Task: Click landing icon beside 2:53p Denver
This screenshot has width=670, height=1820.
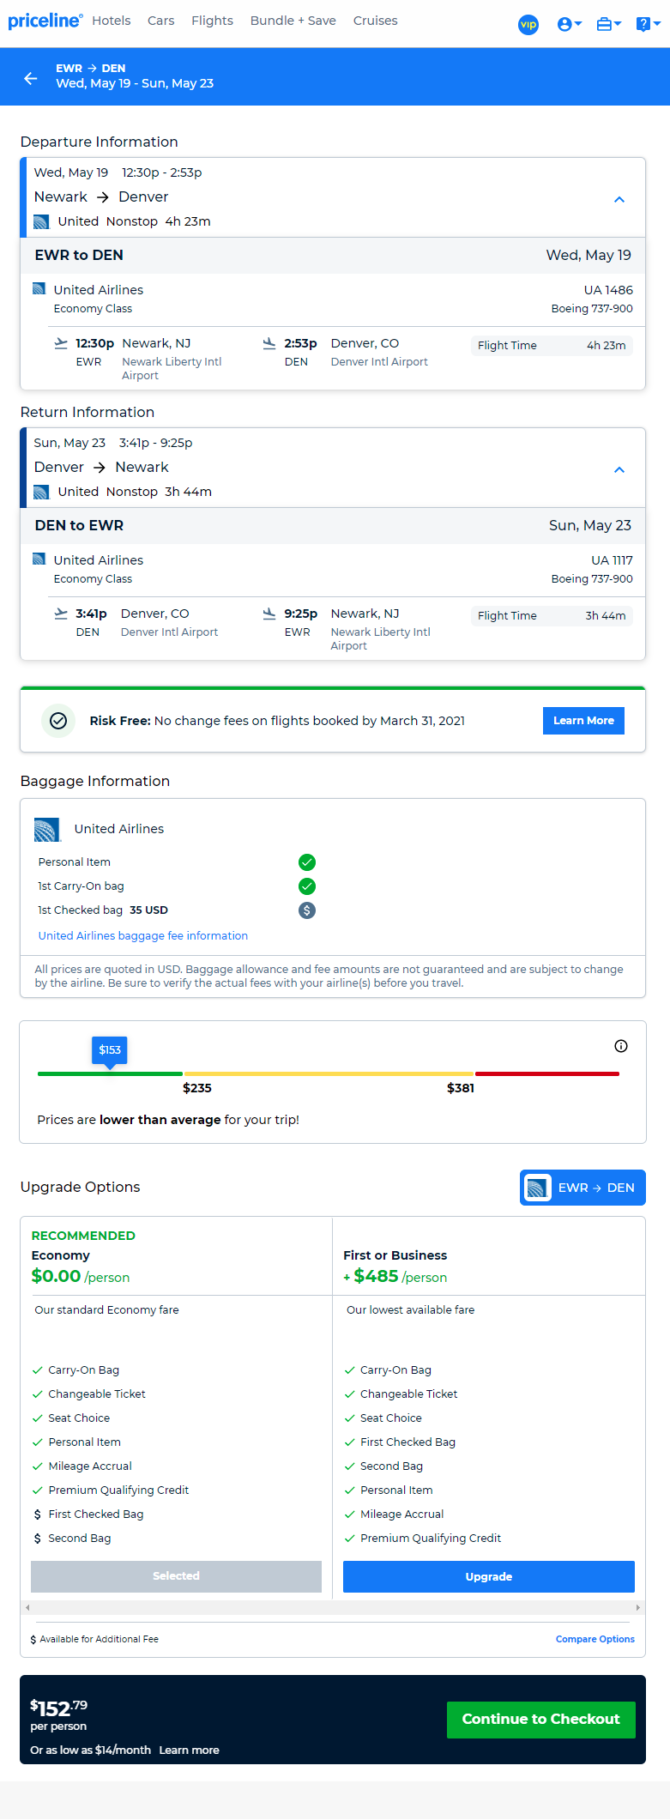Action: pos(269,344)
